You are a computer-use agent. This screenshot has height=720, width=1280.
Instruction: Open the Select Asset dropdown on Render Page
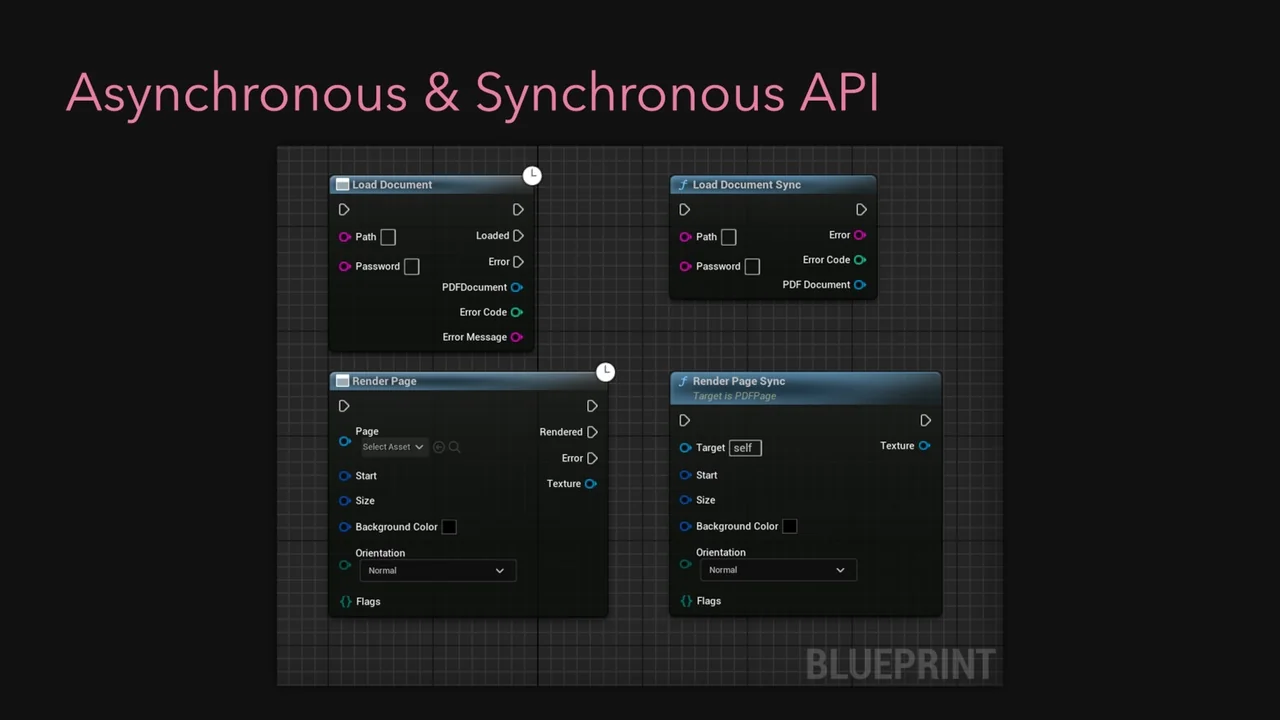(x=393, y=447)
